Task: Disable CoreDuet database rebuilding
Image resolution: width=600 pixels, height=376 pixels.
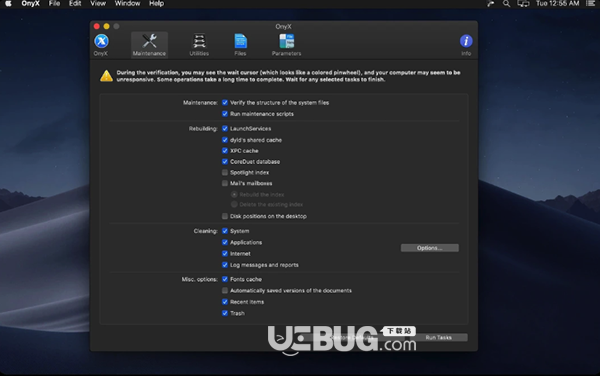Action: click(225, 161)
